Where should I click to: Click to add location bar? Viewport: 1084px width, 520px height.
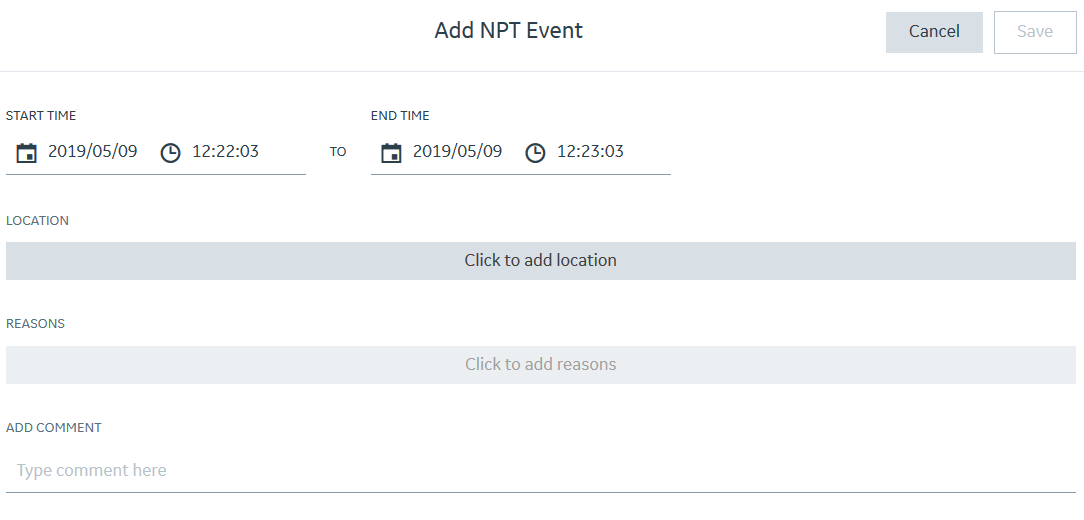coord(541,261)
